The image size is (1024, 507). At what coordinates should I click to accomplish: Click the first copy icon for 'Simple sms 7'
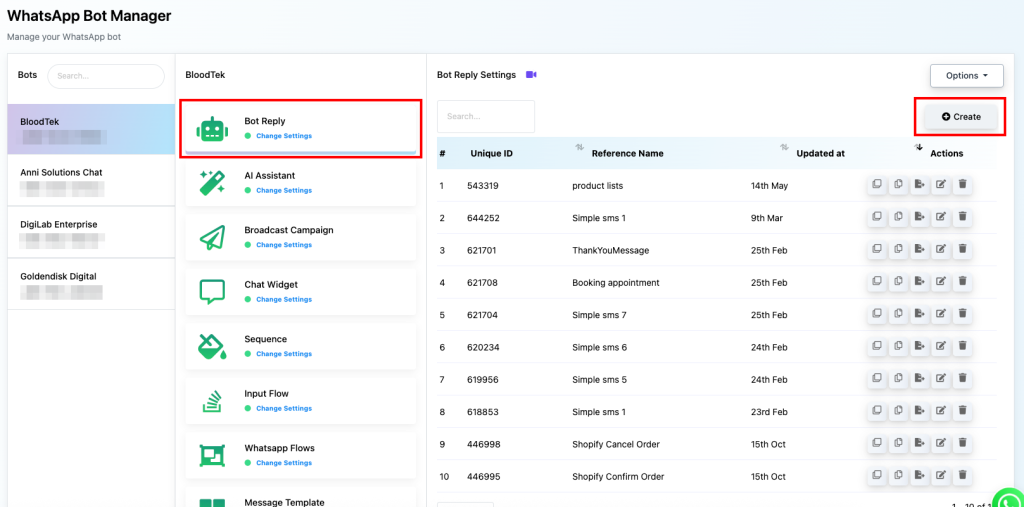point(876,315)
